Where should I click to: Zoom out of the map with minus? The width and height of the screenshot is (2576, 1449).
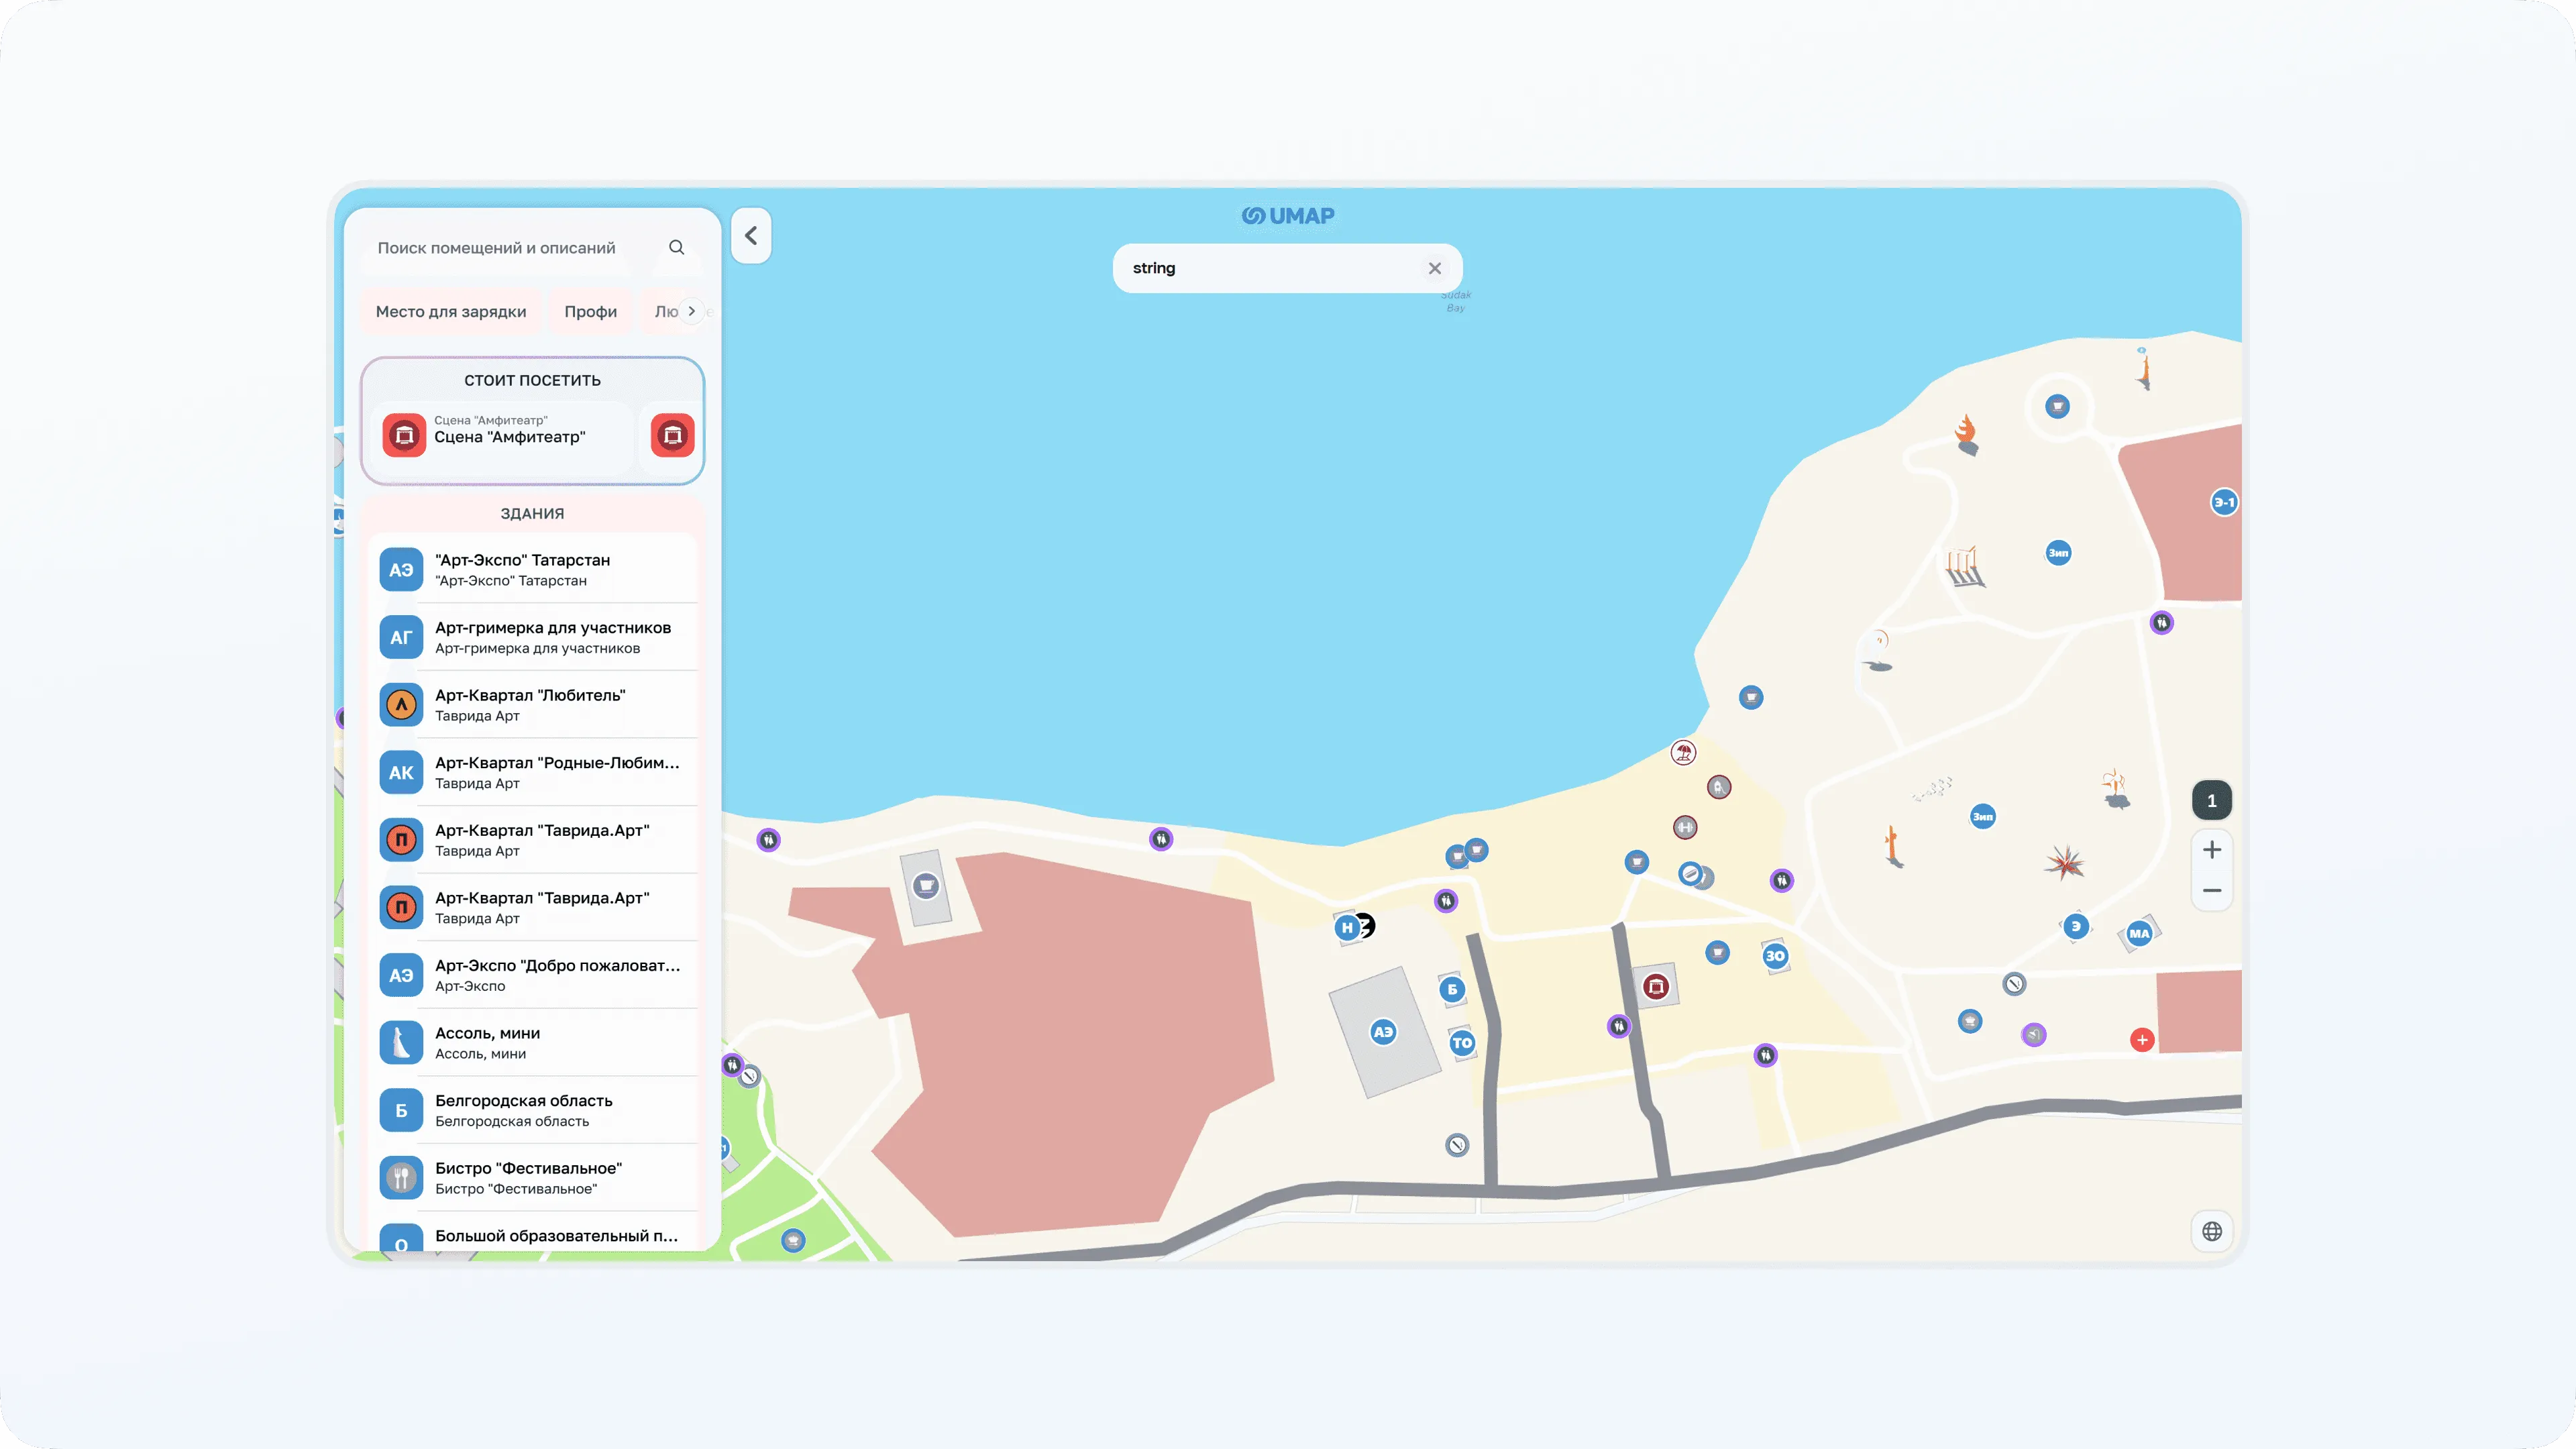[x=2212, y=890]
